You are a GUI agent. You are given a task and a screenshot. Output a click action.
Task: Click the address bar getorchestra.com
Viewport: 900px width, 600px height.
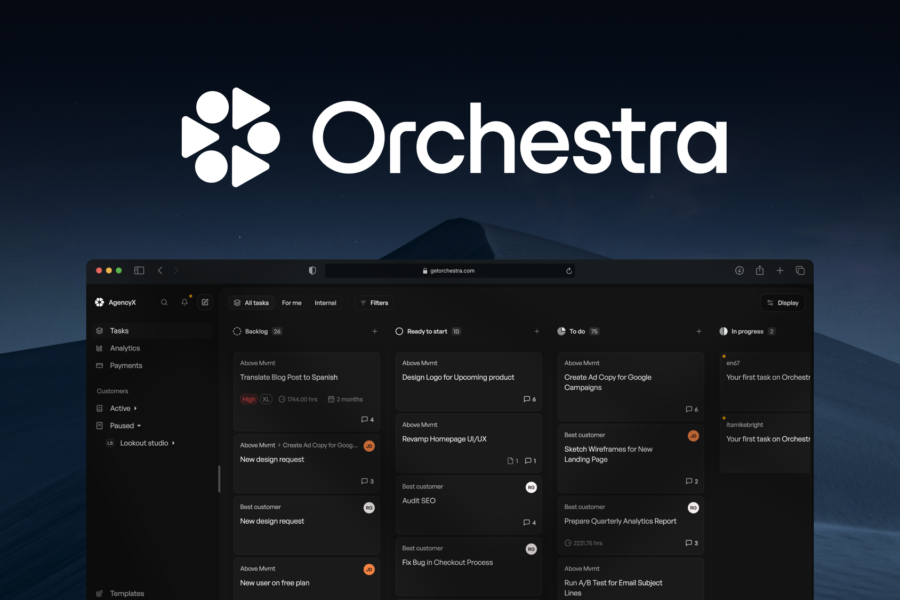[x=450, y=271]
